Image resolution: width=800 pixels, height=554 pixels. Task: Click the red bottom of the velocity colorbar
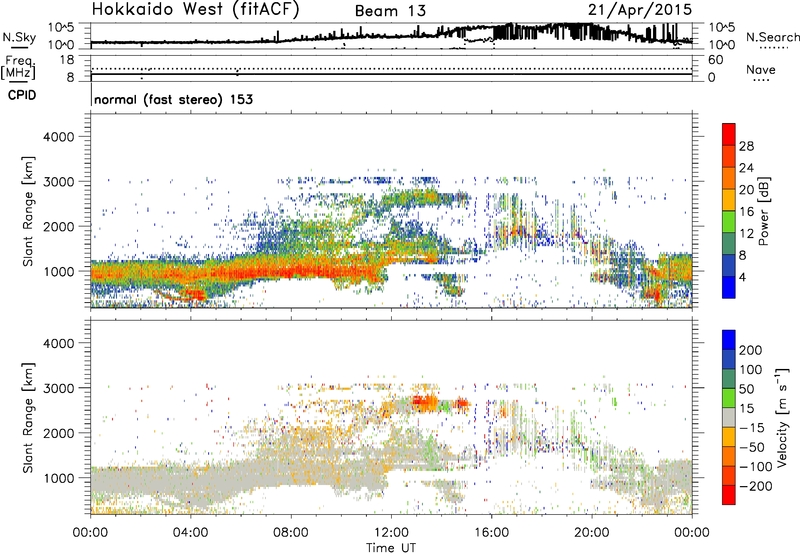pos(729,495)
